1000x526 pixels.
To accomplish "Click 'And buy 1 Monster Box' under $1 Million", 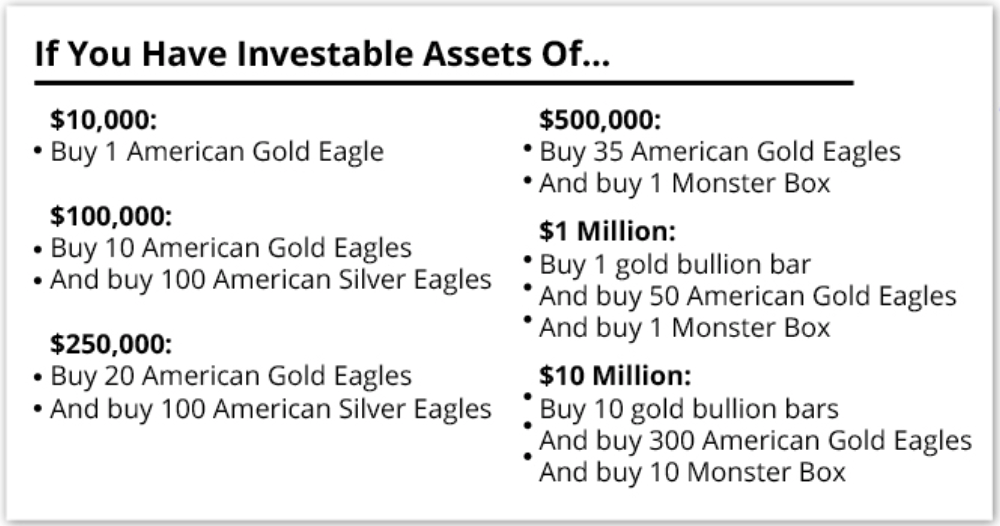I will pos(685,328).
